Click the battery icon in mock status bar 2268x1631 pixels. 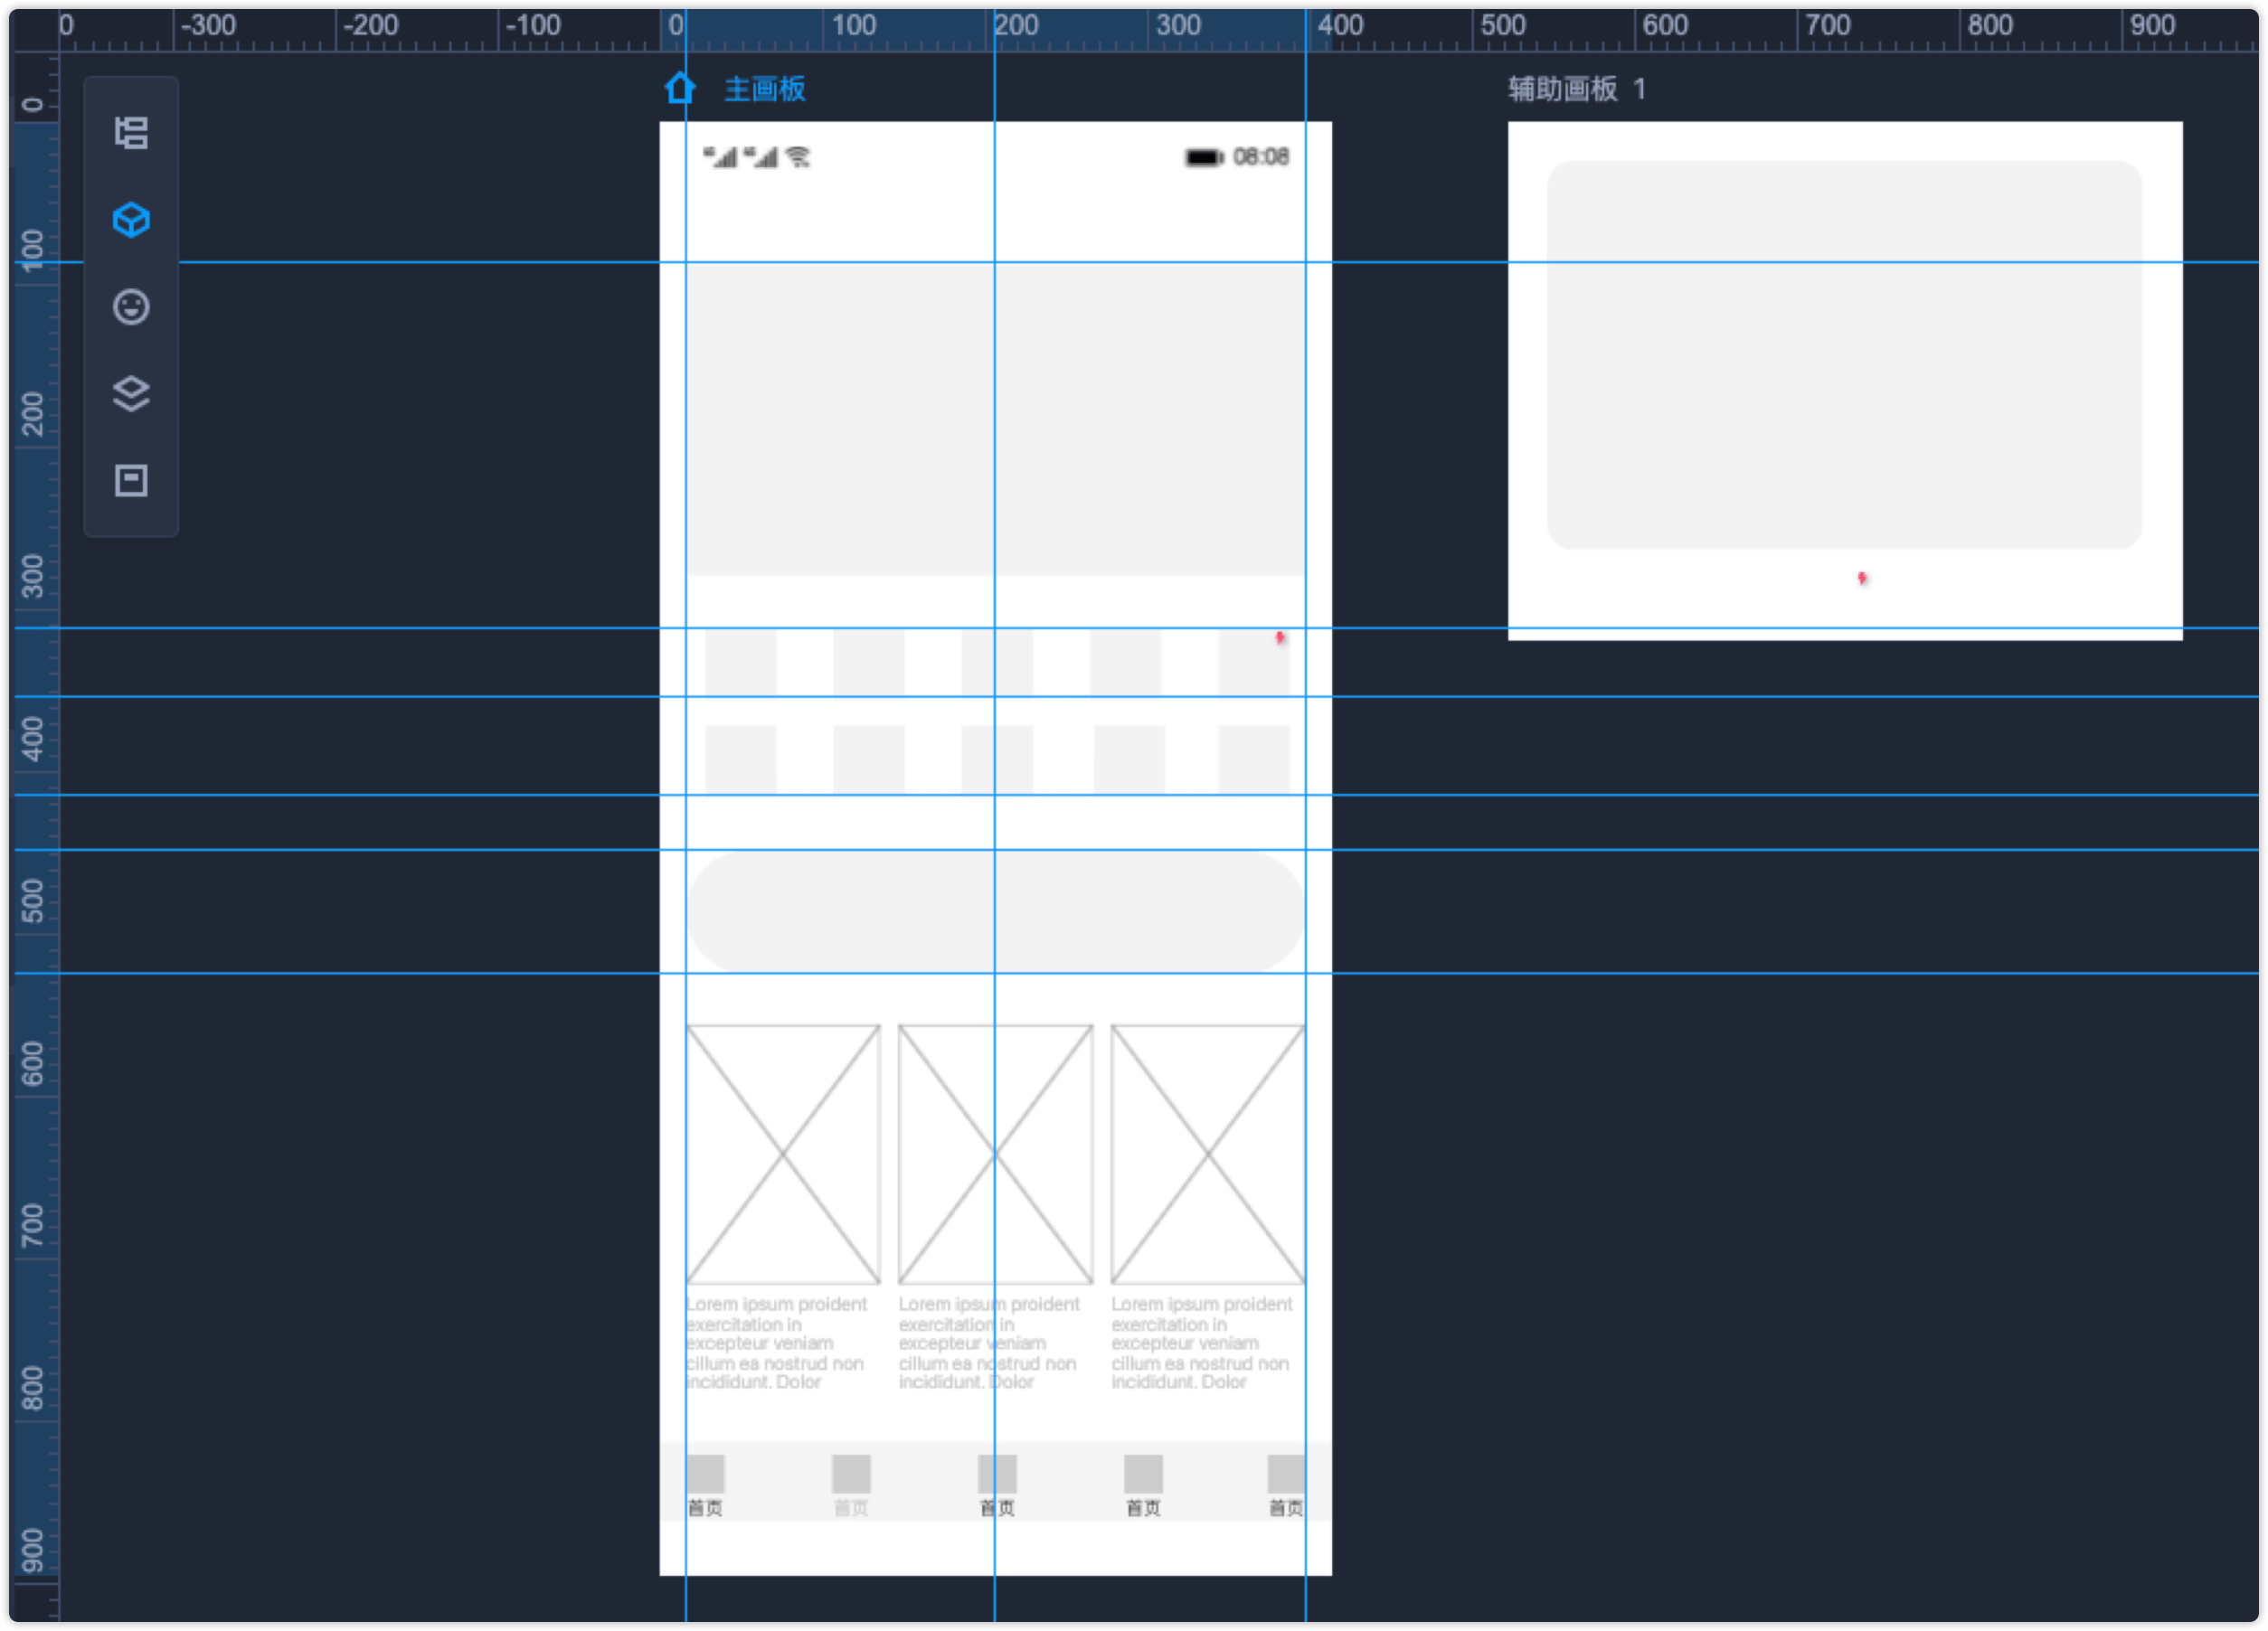pyautogui.click(x=1204, y=157)
